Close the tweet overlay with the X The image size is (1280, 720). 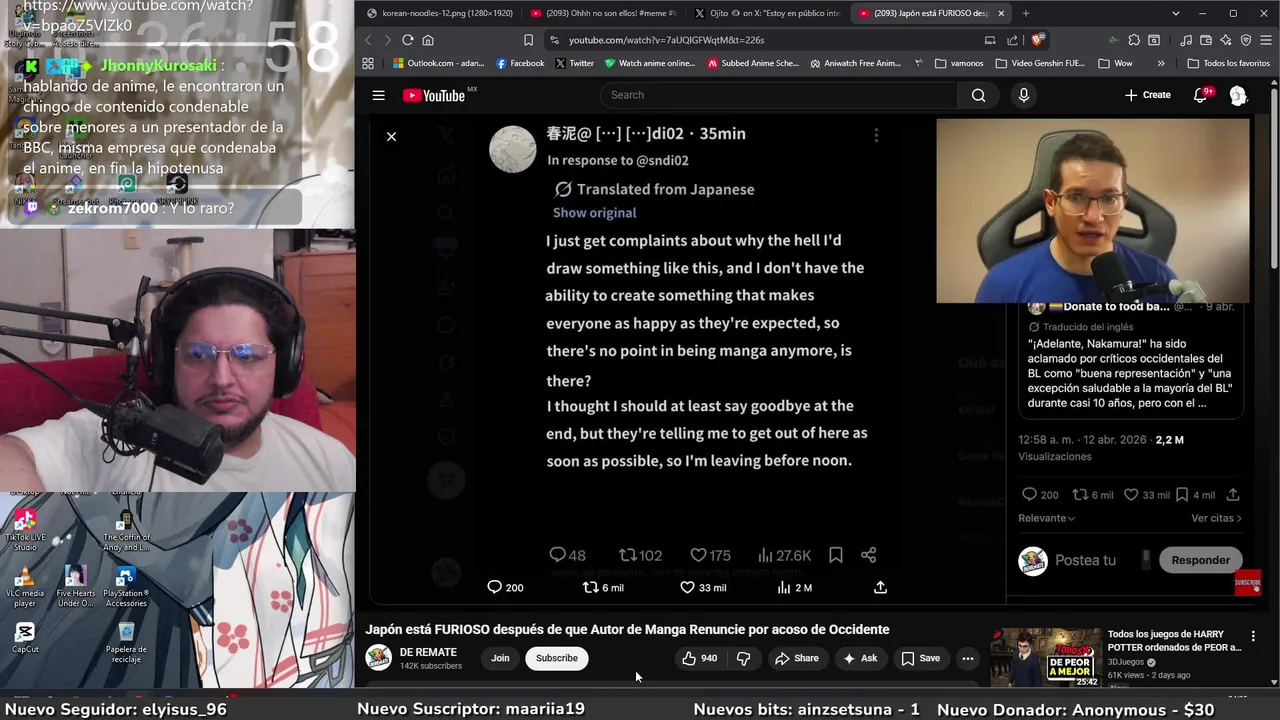[x=391, y=136]
